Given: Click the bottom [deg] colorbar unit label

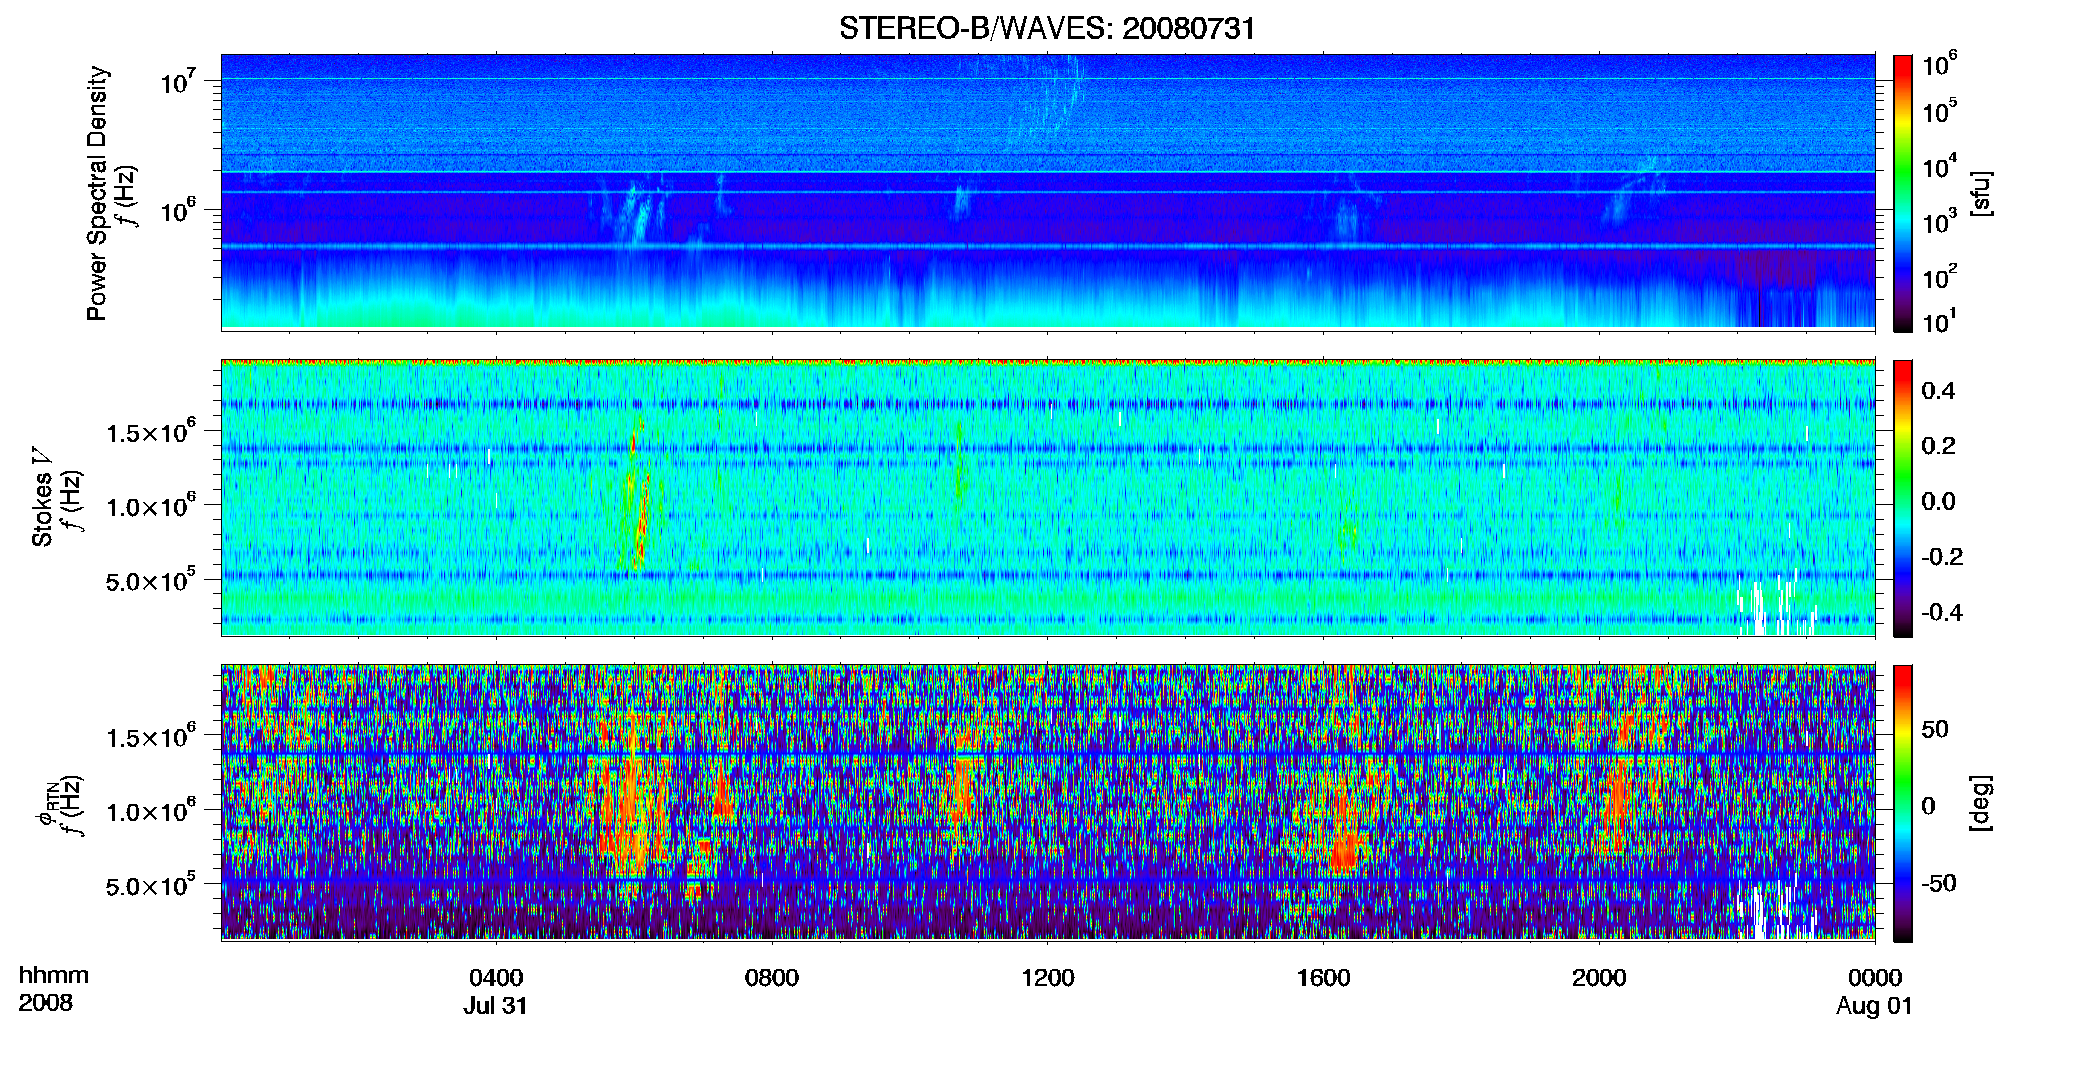Looking at the screenshot, I should tap(1982, 803).
